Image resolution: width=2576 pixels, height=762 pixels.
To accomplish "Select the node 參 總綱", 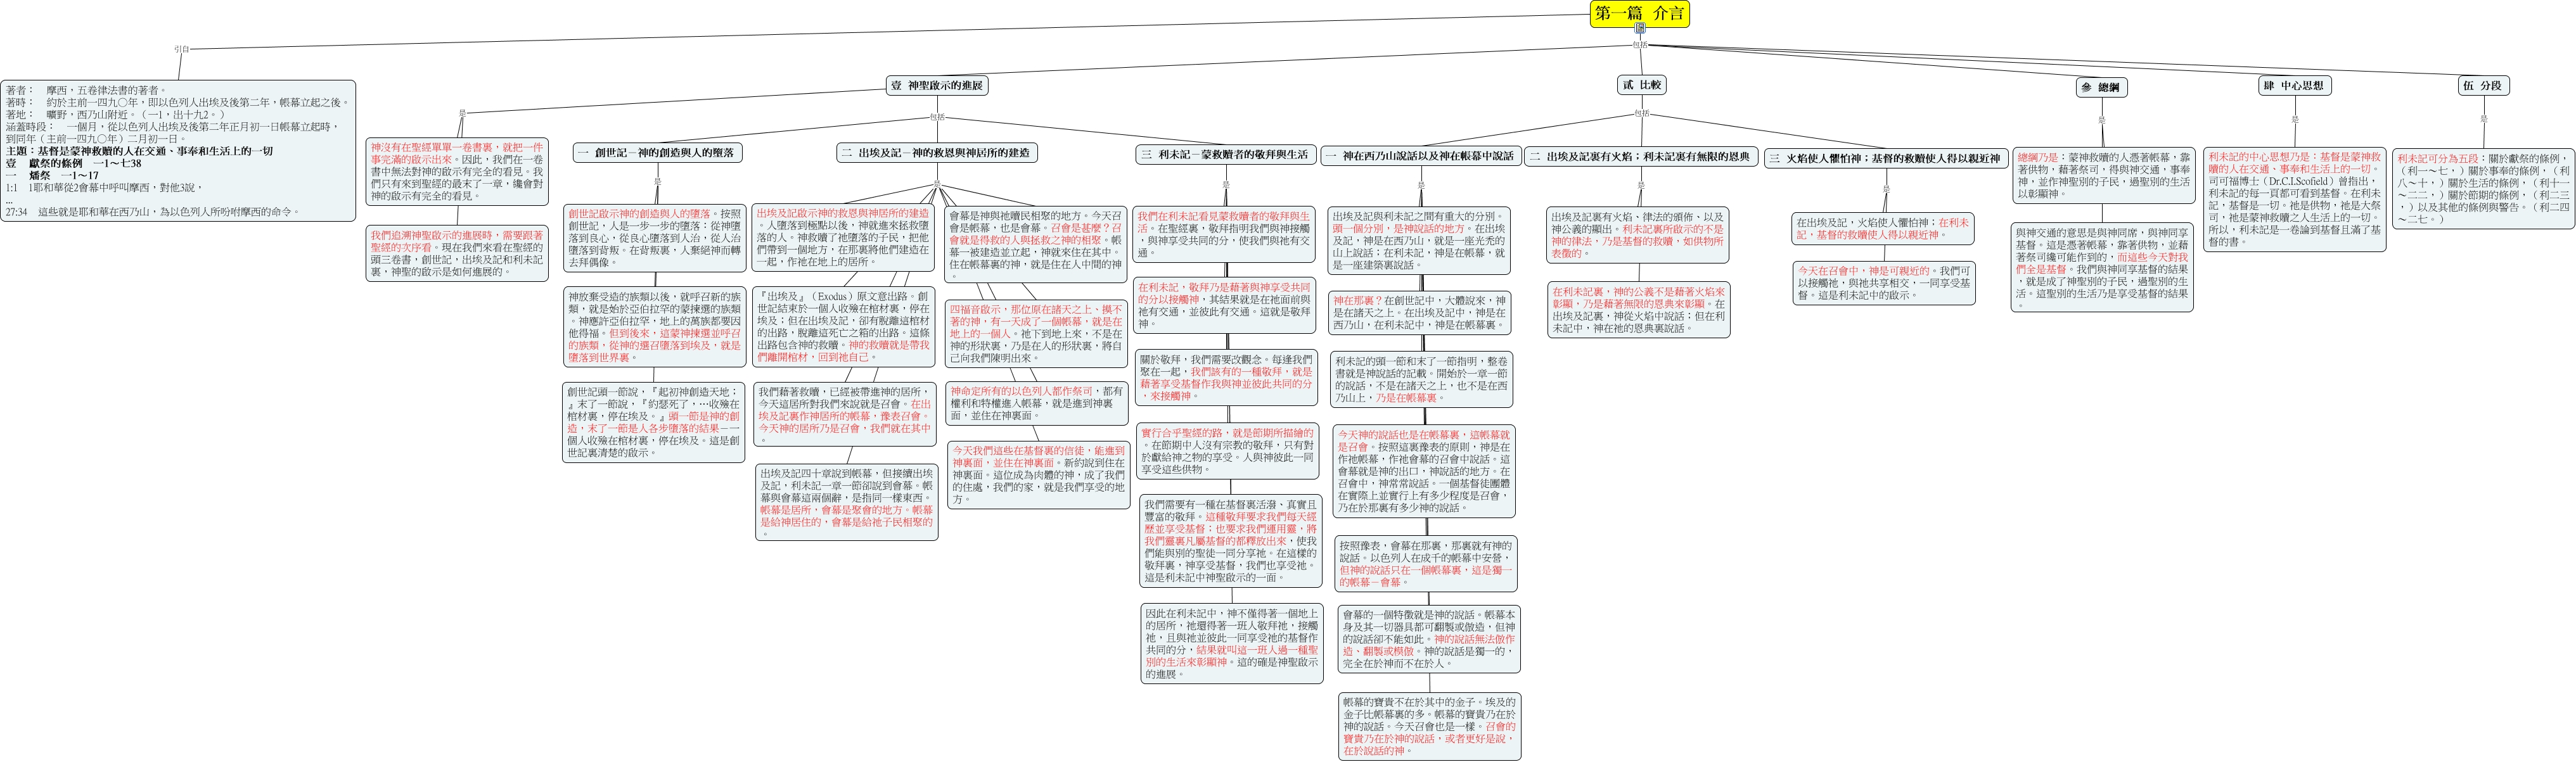I will tap(2101, 87).
